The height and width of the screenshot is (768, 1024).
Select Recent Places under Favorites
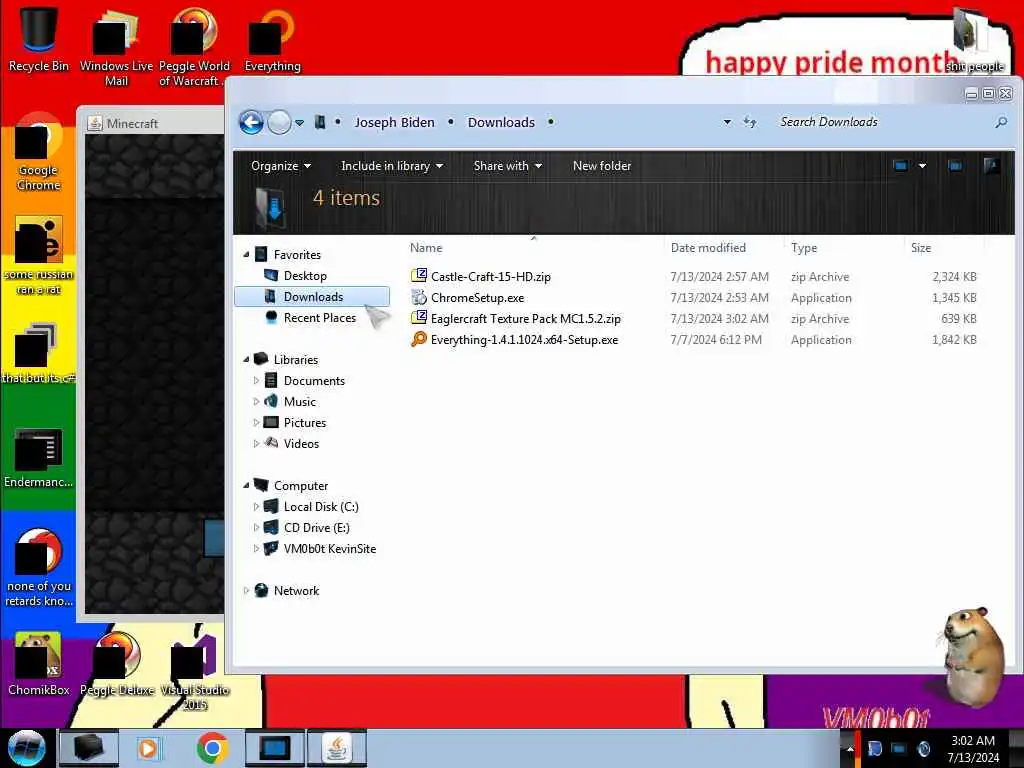click(319, 317)
